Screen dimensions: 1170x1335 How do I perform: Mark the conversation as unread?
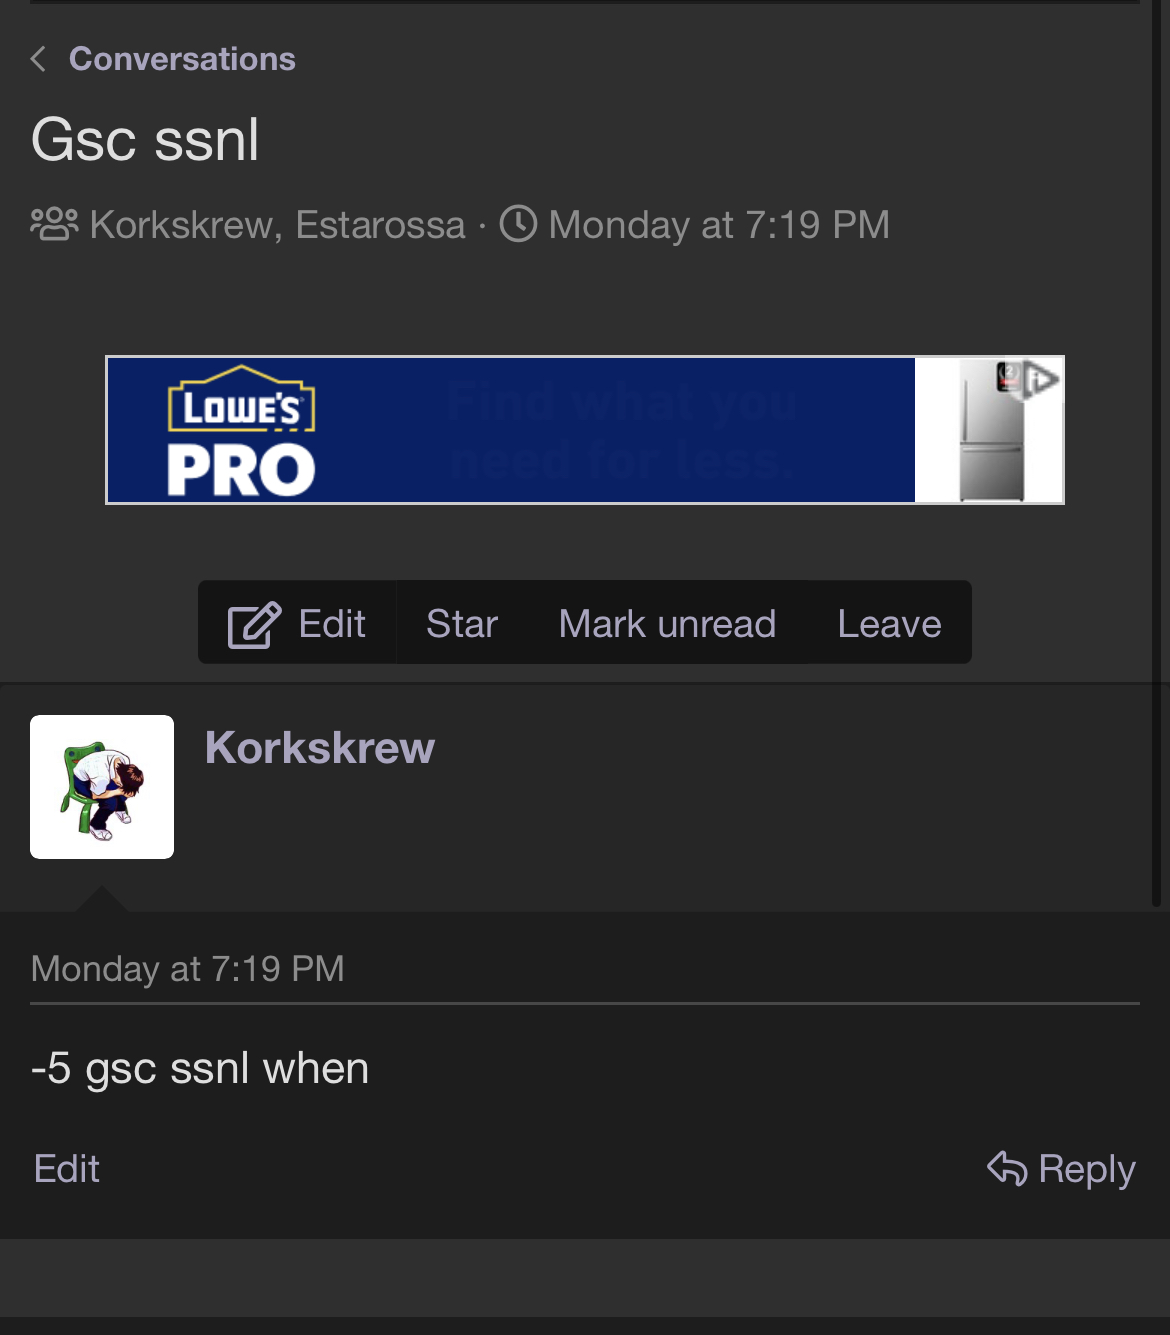tap(667, 624)
